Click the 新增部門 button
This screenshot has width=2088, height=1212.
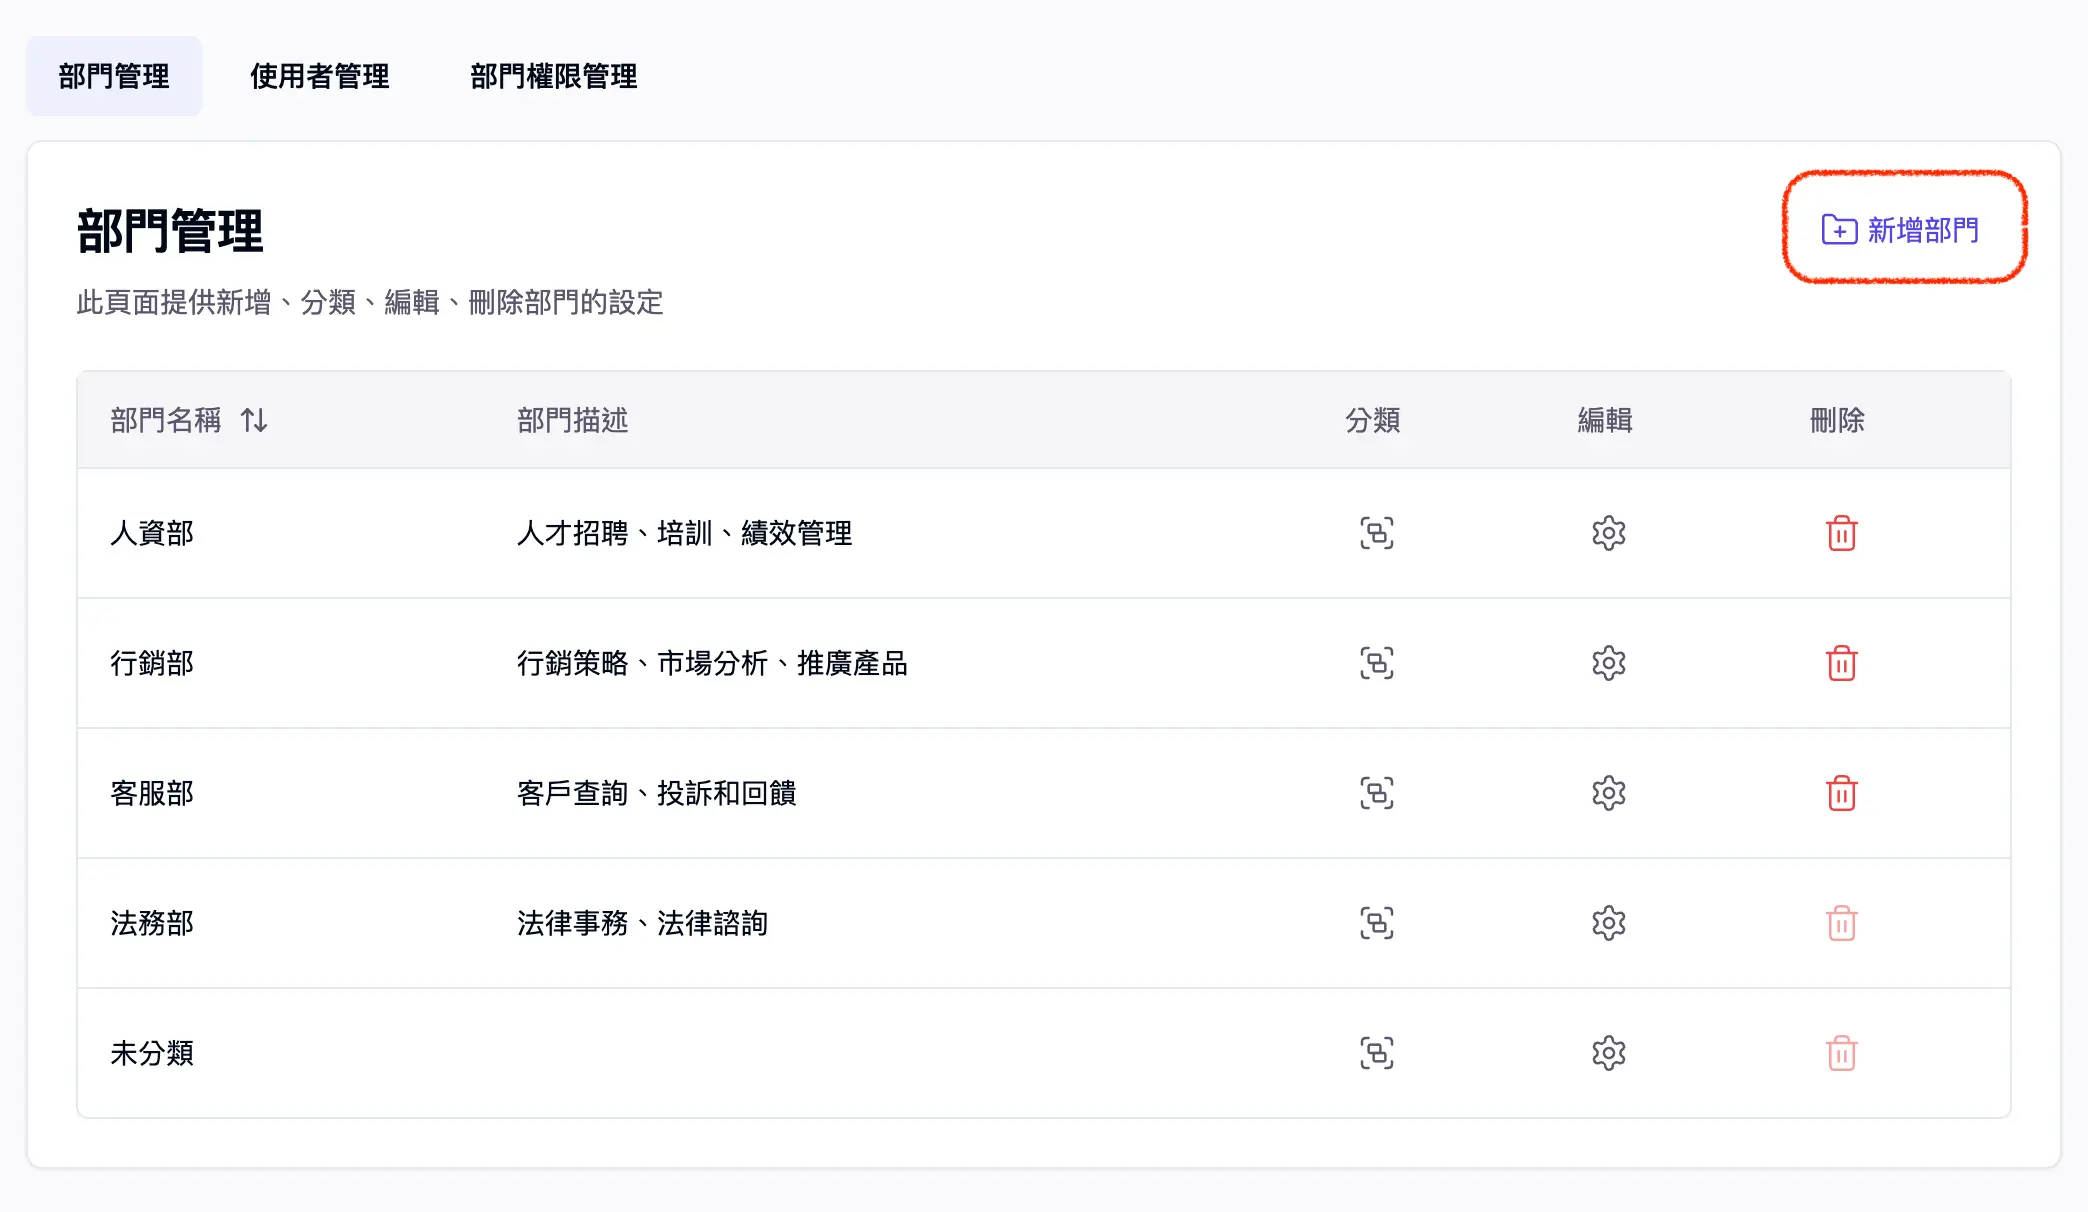(x=1900, y=230)
